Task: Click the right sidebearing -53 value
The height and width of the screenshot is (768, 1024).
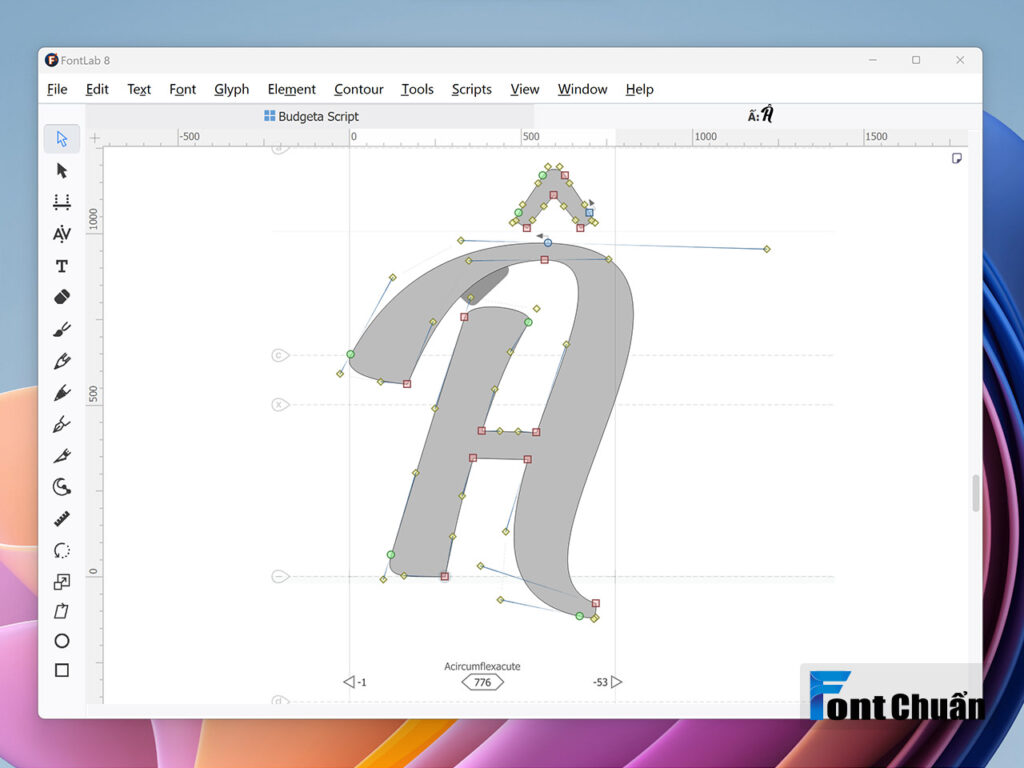Action: click(x=600, y=682)
